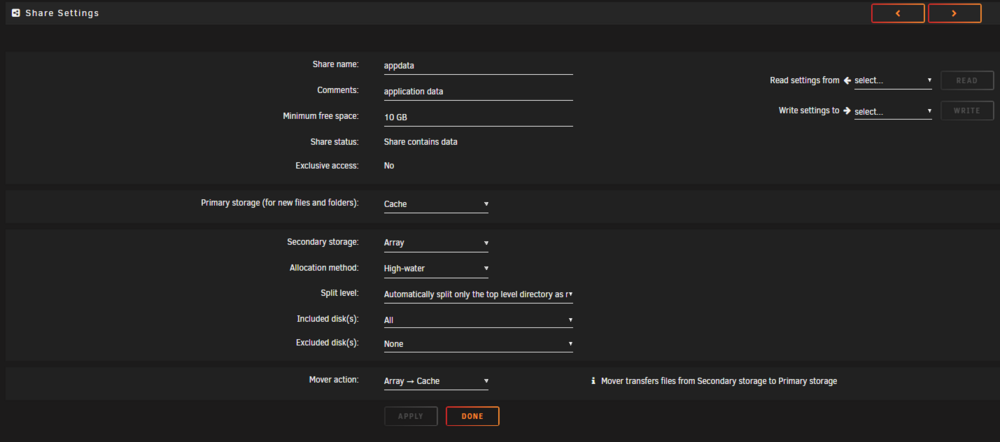Click the Exclusive access value 'No'
This screenshot has height=442, width=1000.
pyautogui.click(x=389, y=166)
